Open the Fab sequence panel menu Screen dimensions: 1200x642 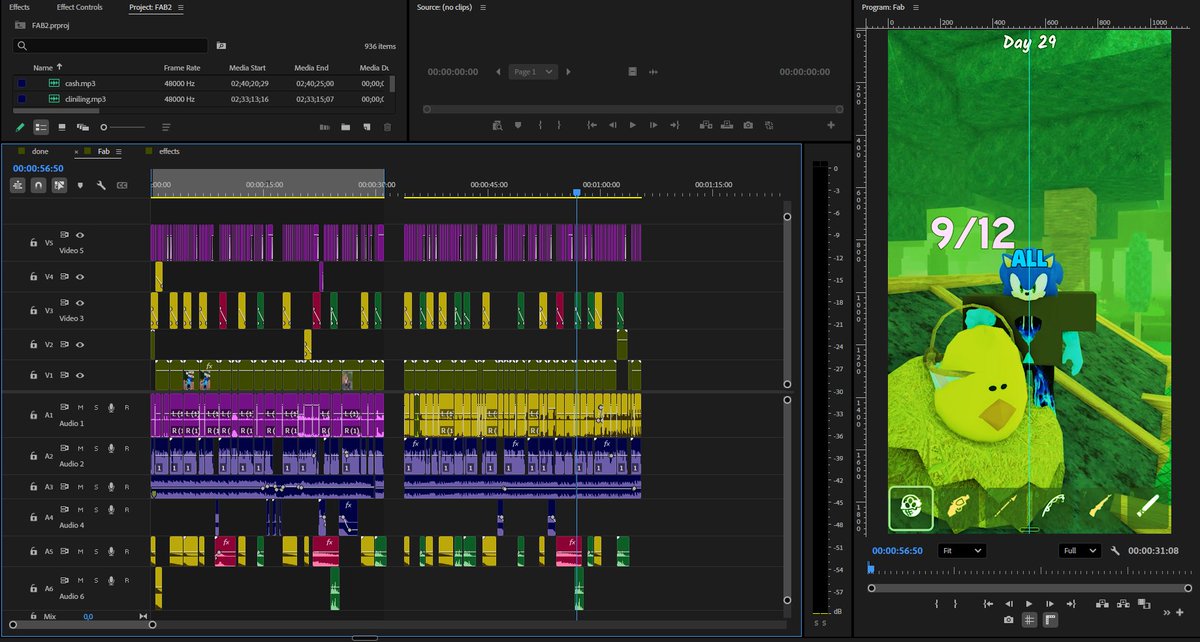point(118,151)
